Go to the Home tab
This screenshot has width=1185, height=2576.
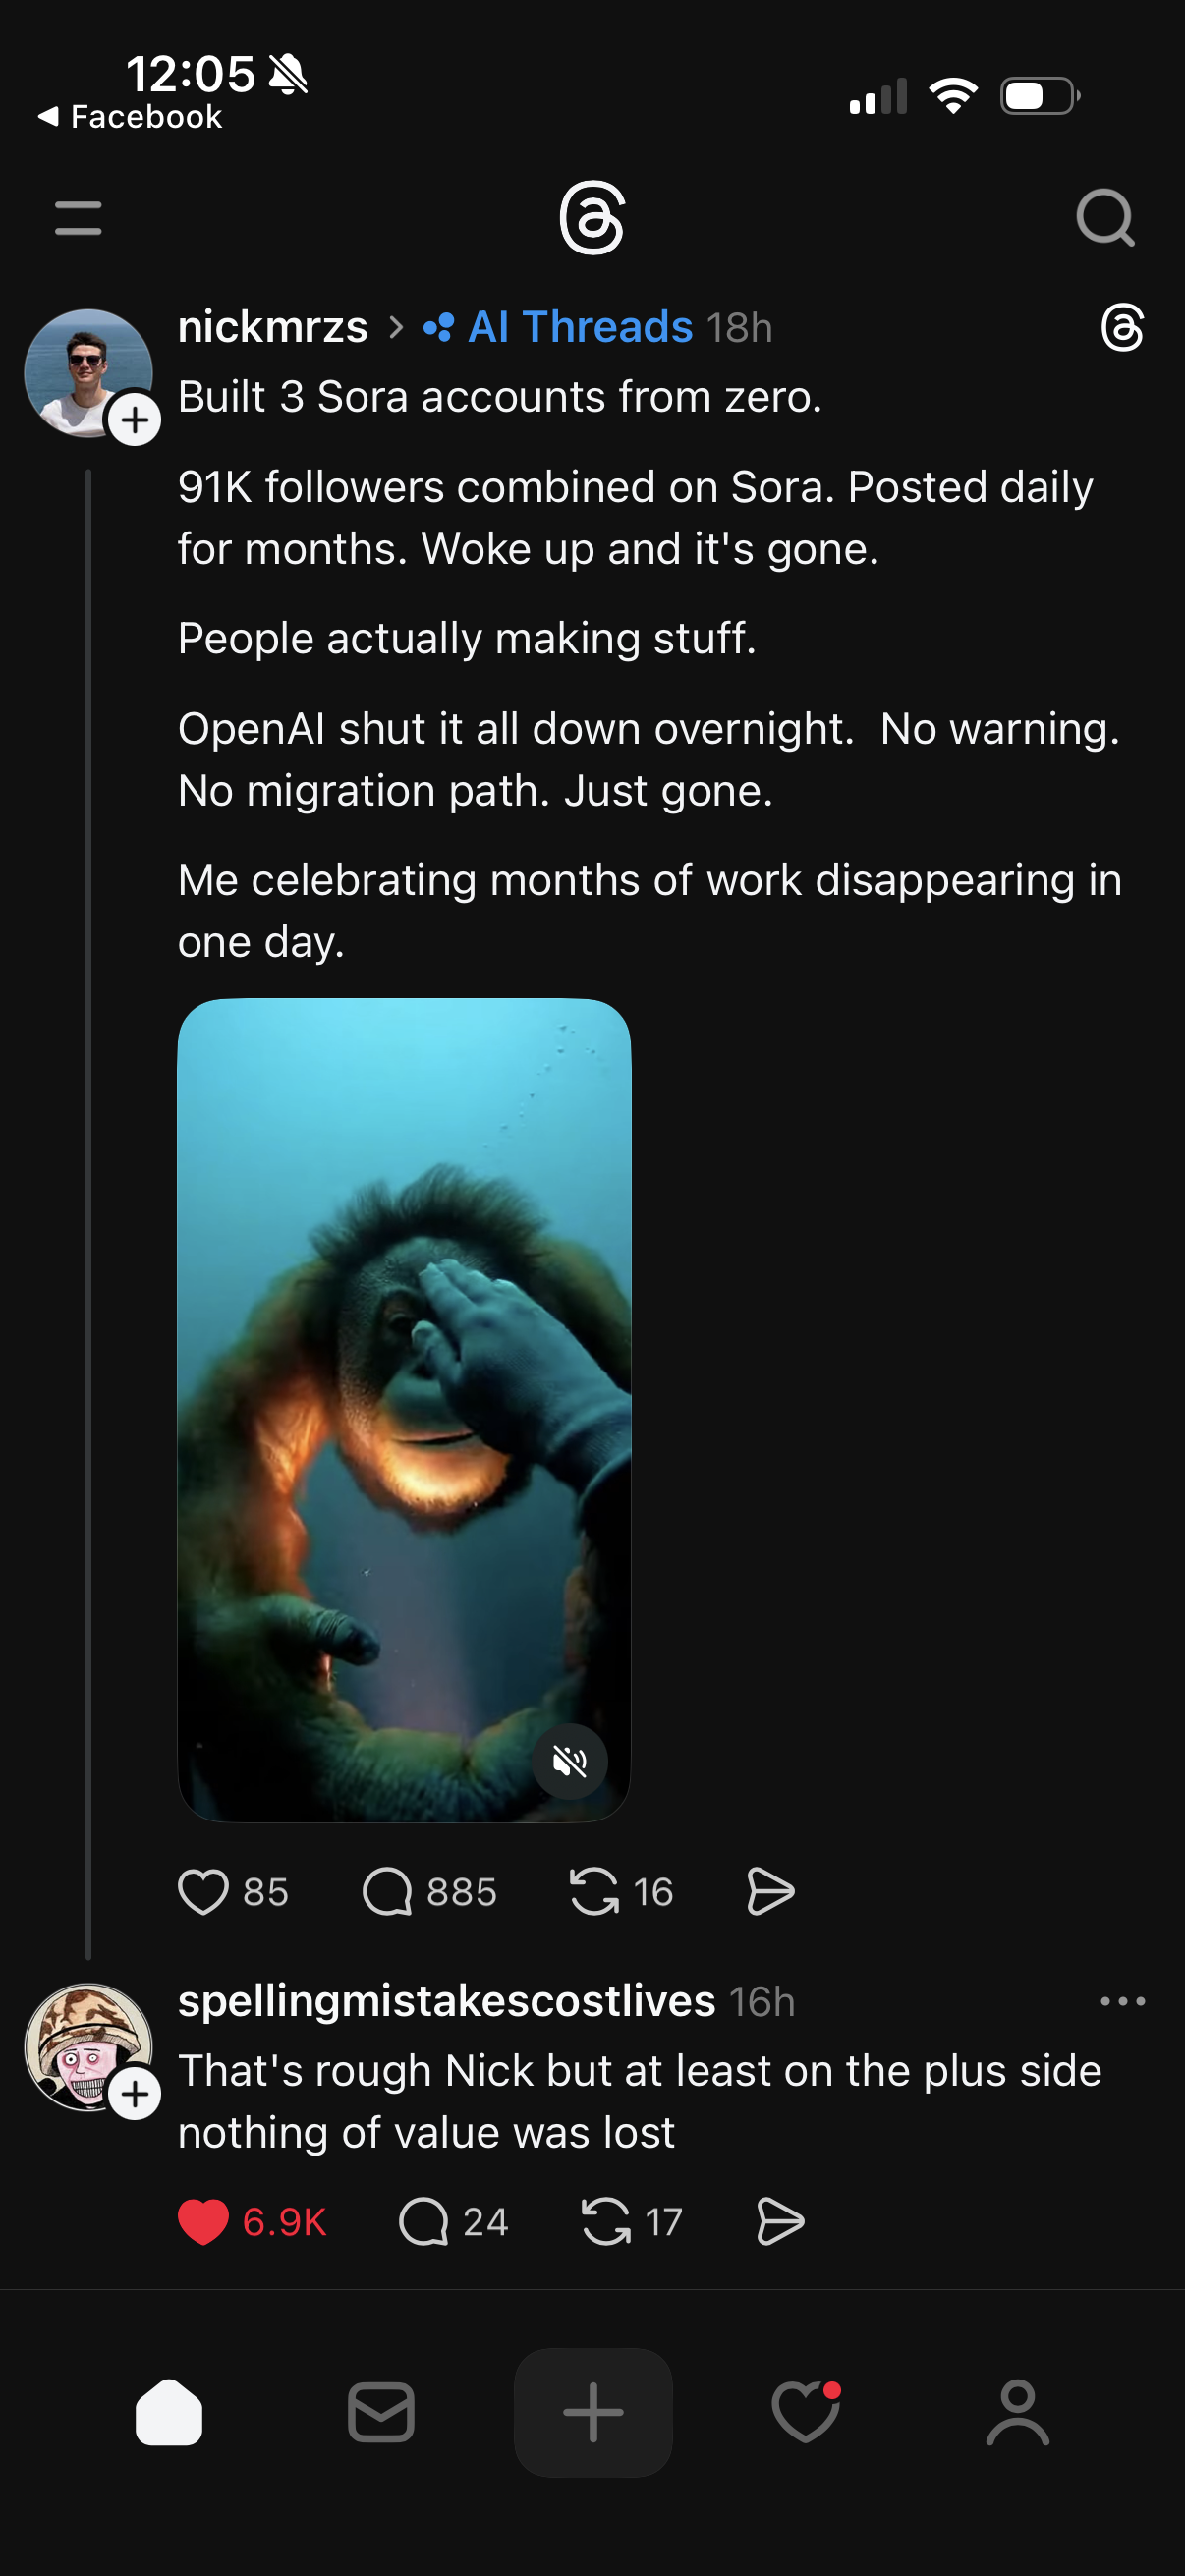169,2412
